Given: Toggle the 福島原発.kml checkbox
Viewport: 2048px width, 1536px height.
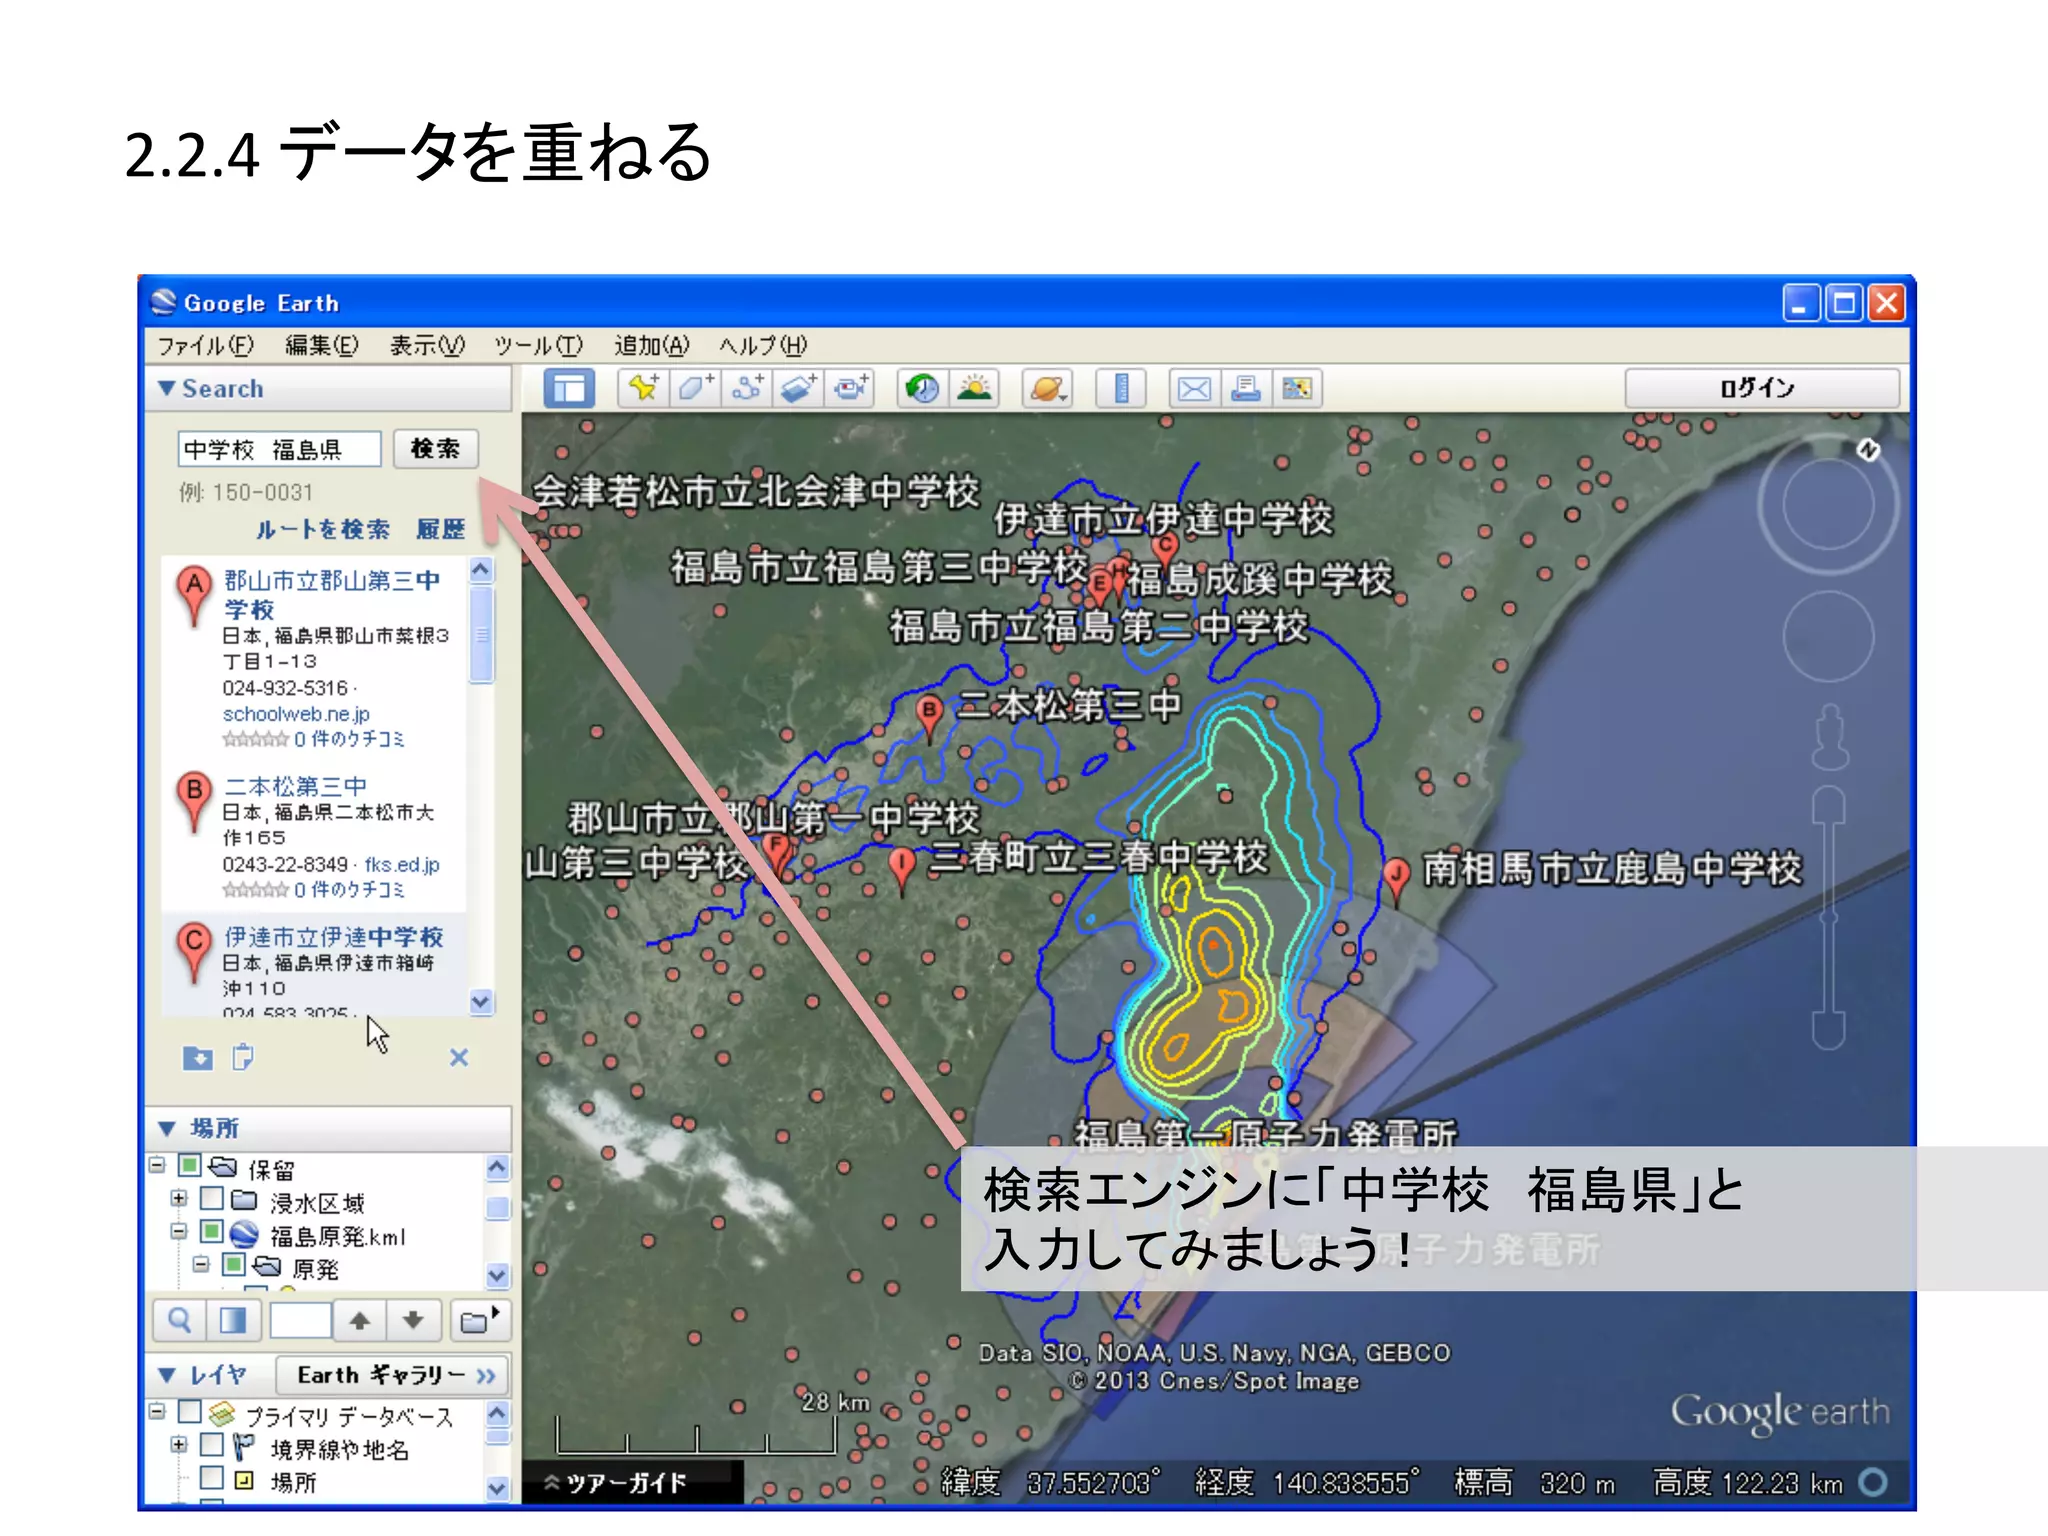Looking at the screenshot, I should point(212,1231).
